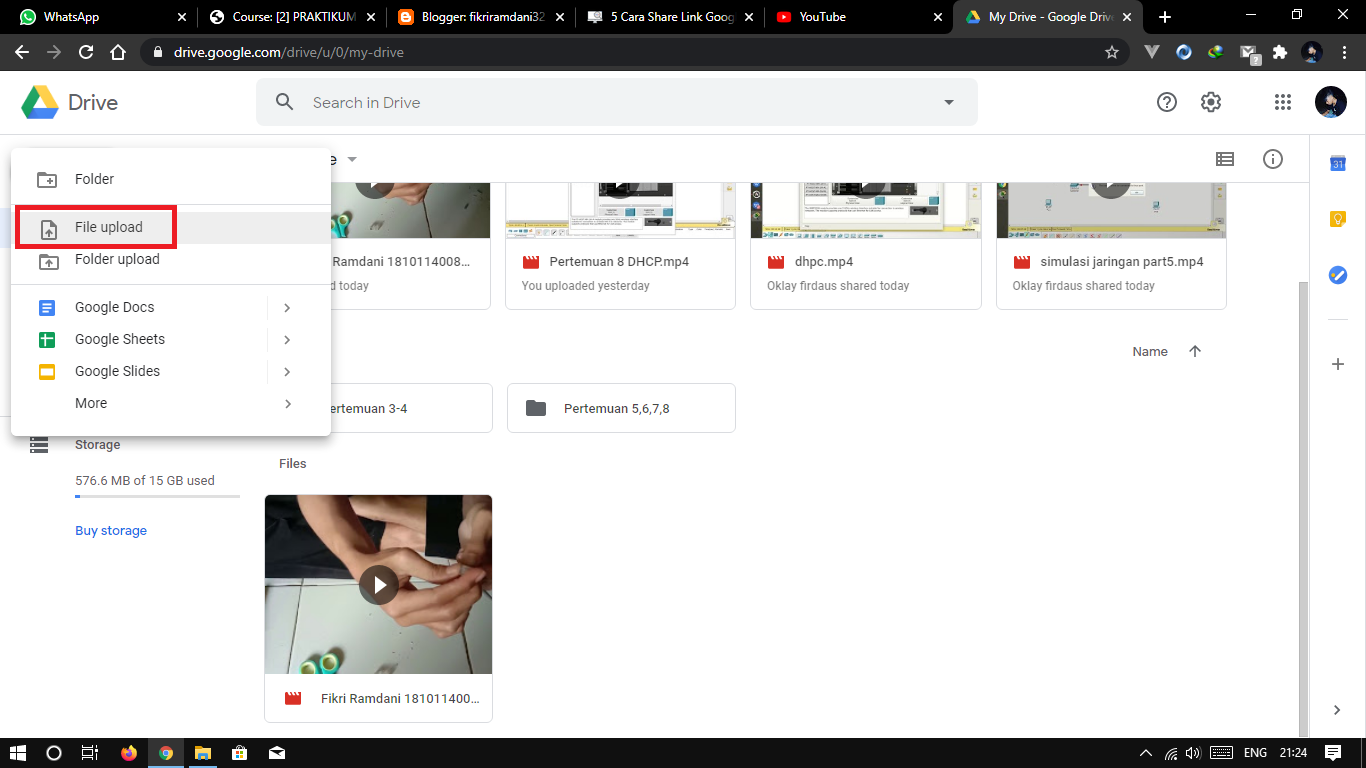Screen dimensions: 1366x768
Task: Click the gray V extension icon
Action: tap(1152, 52)
